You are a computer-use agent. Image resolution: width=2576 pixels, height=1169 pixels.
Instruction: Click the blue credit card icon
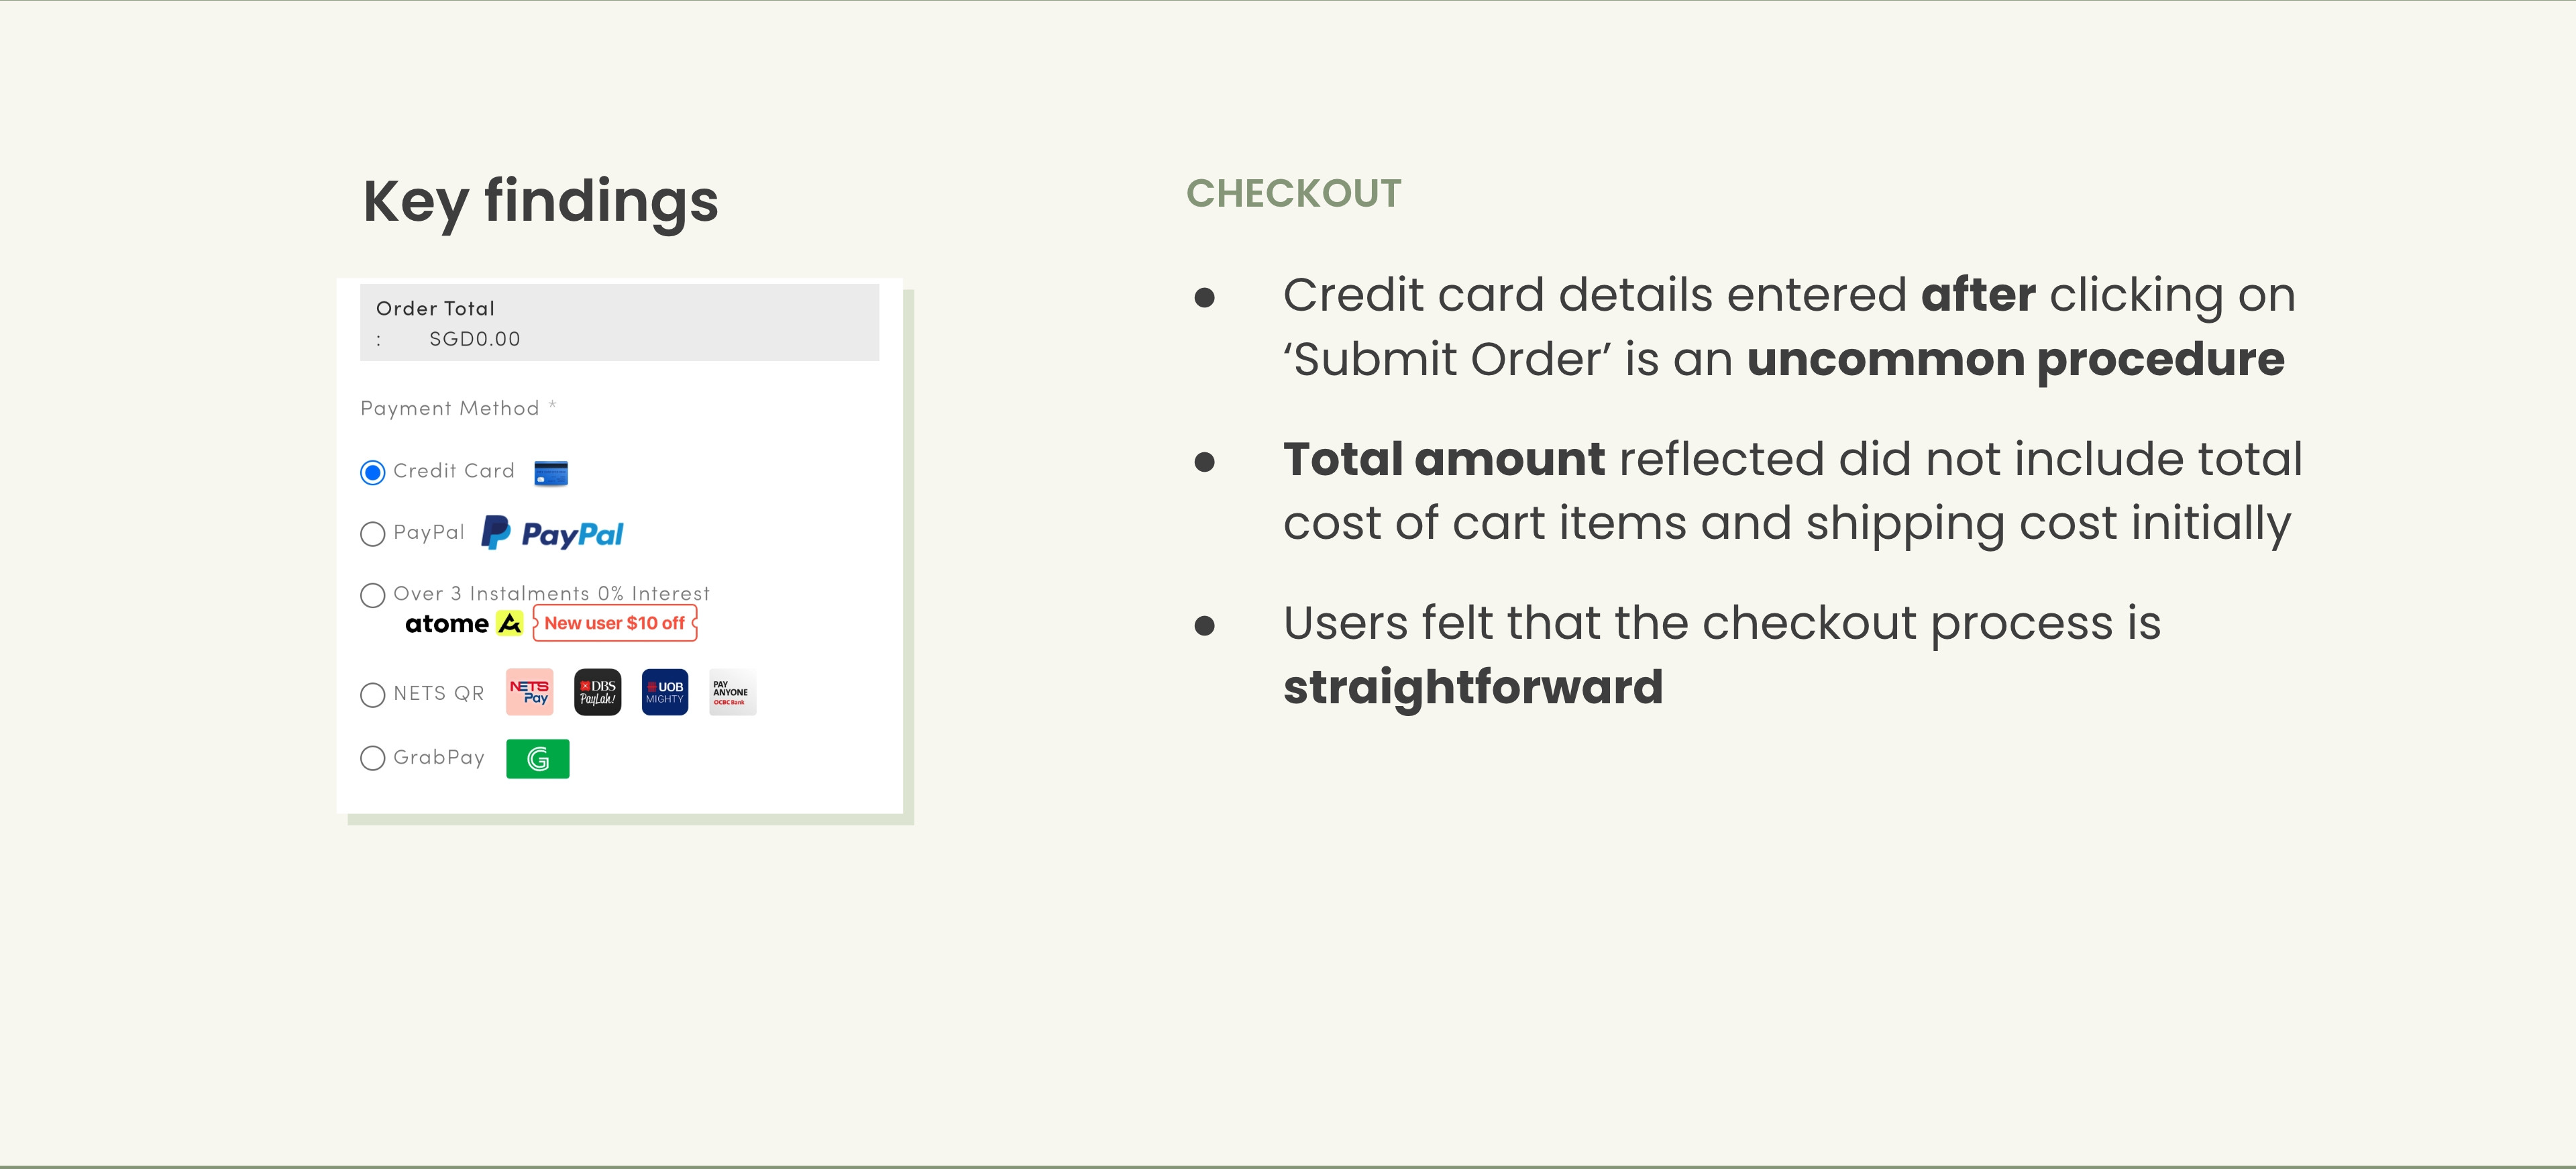tap(551, 473)
